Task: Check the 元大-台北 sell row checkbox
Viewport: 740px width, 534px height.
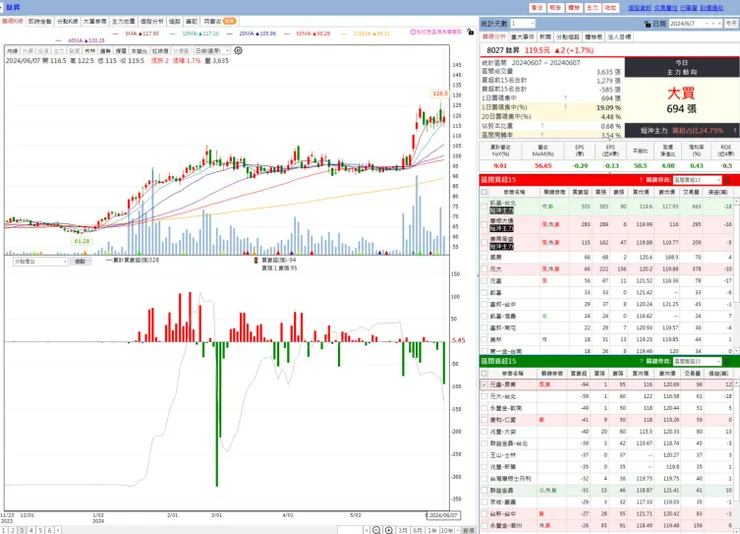Action: (484, 396)
